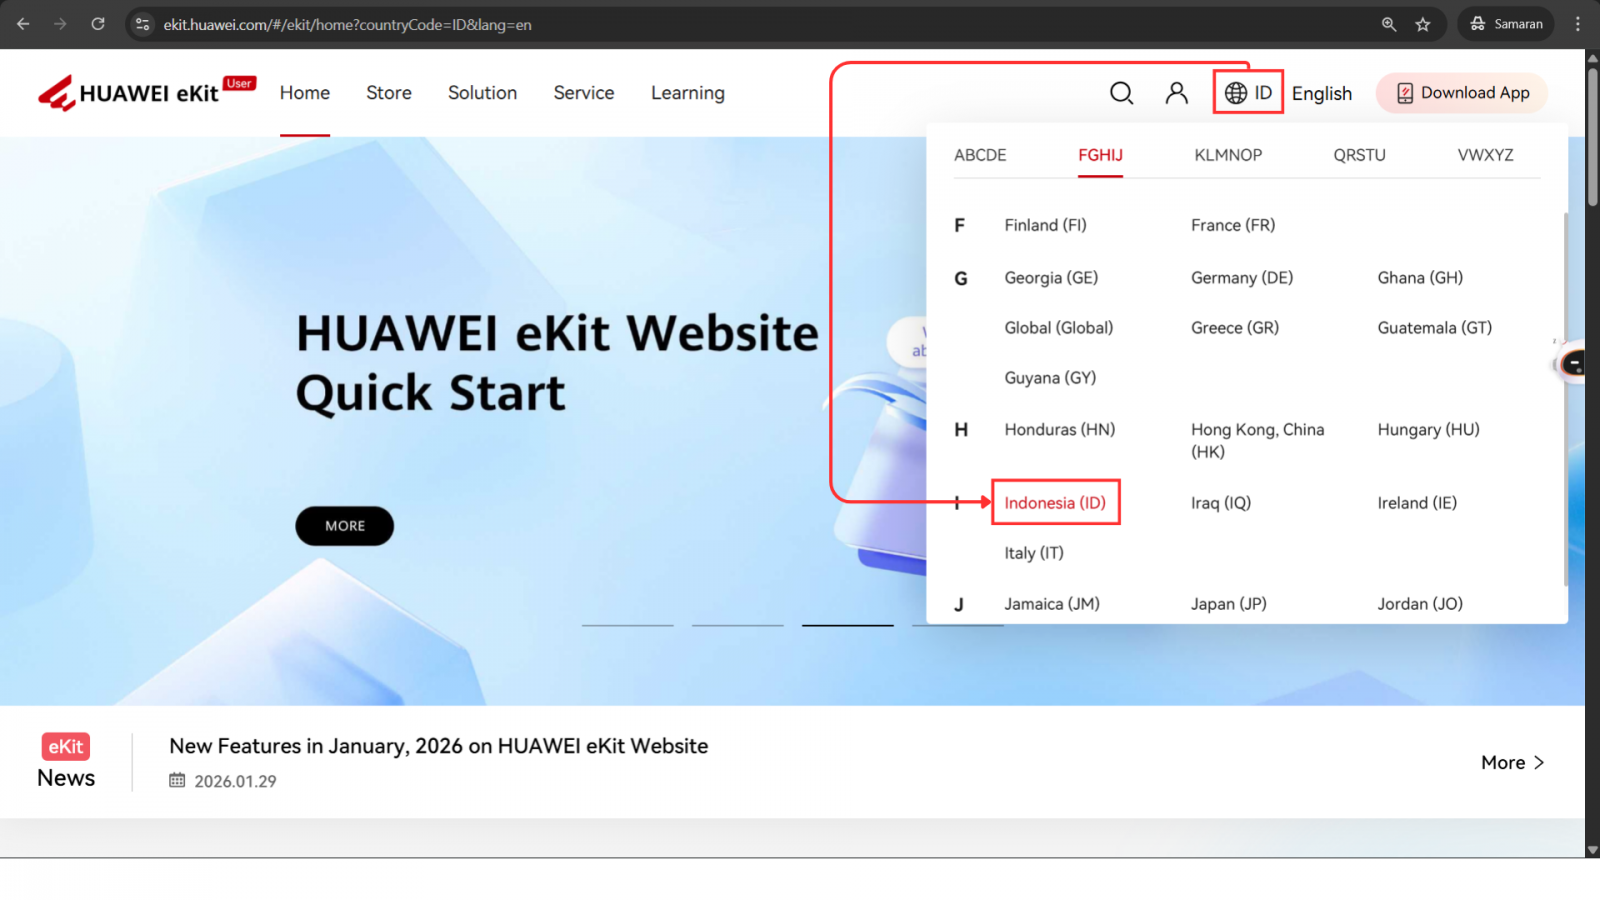Click the site information icon in address bar
1600x900 pixels.
pos(143,24)
